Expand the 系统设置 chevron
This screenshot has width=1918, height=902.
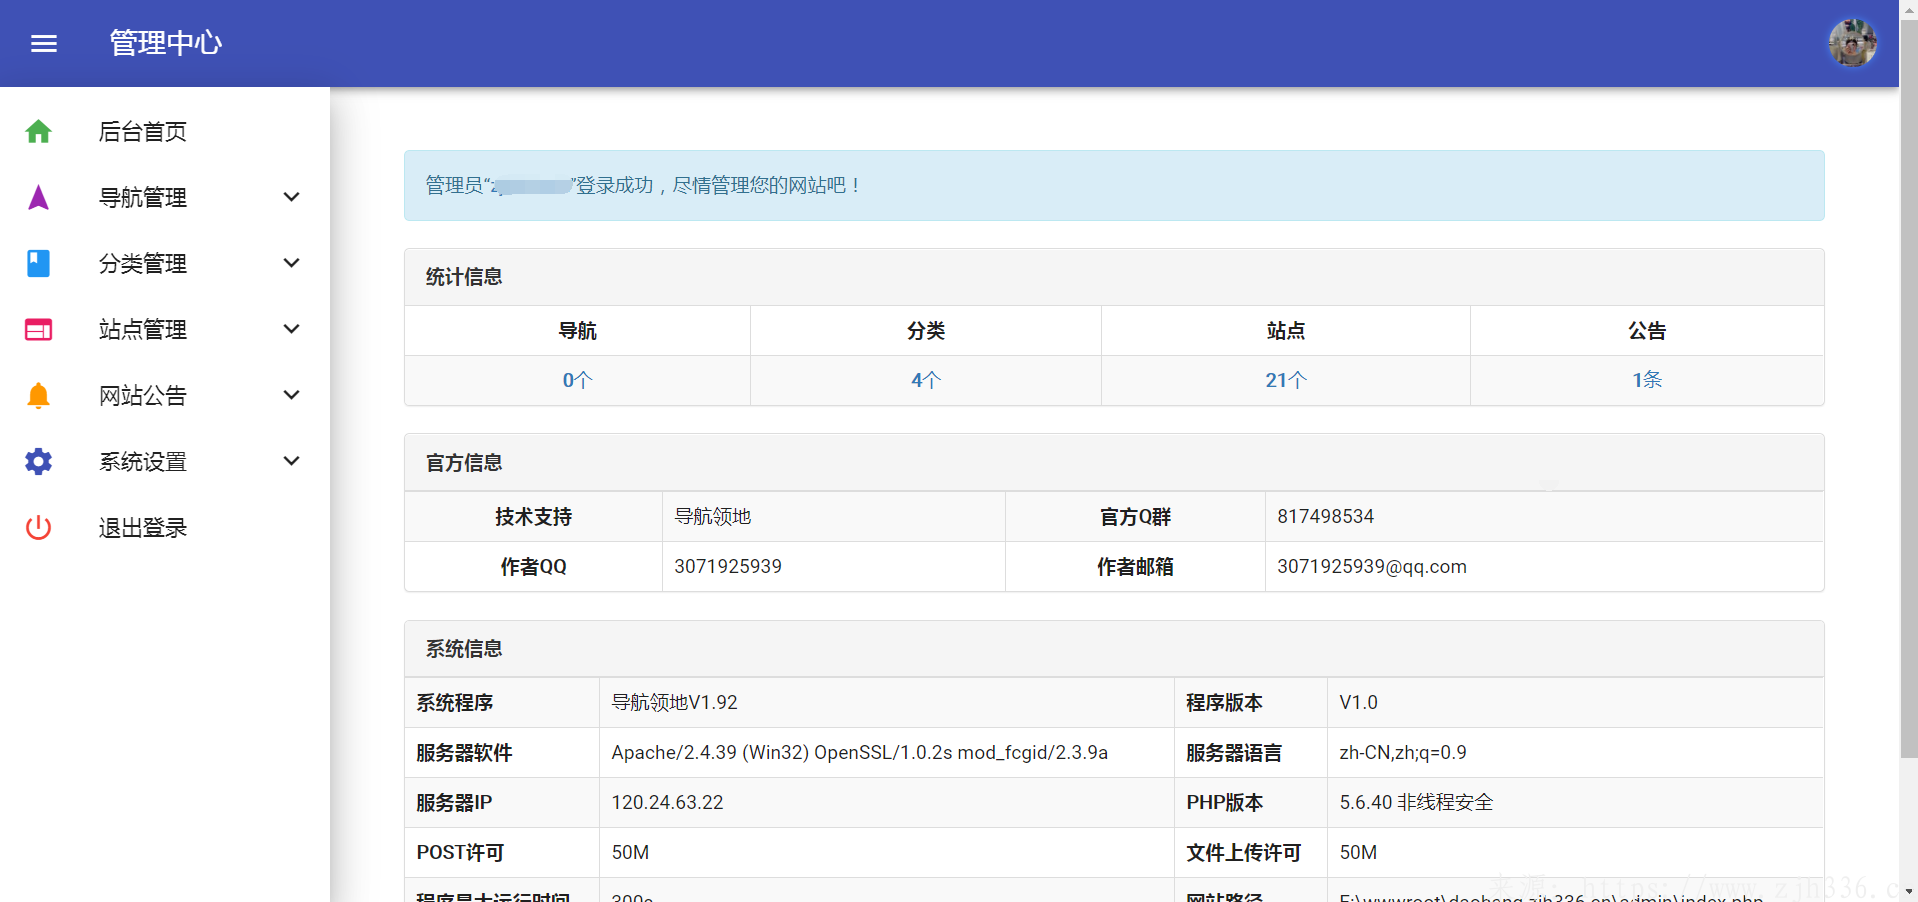(291, 461)
